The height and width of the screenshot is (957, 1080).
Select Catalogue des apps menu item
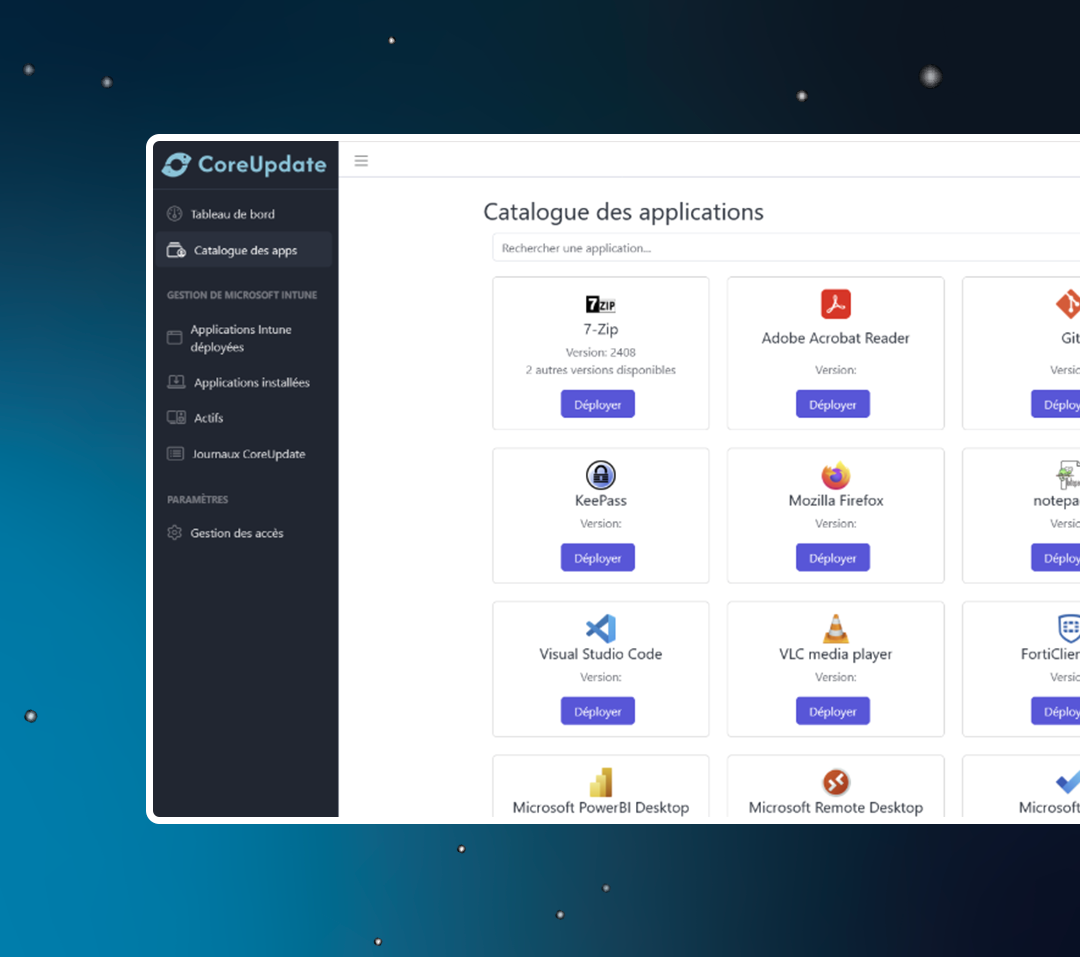(x=245, y=250)
